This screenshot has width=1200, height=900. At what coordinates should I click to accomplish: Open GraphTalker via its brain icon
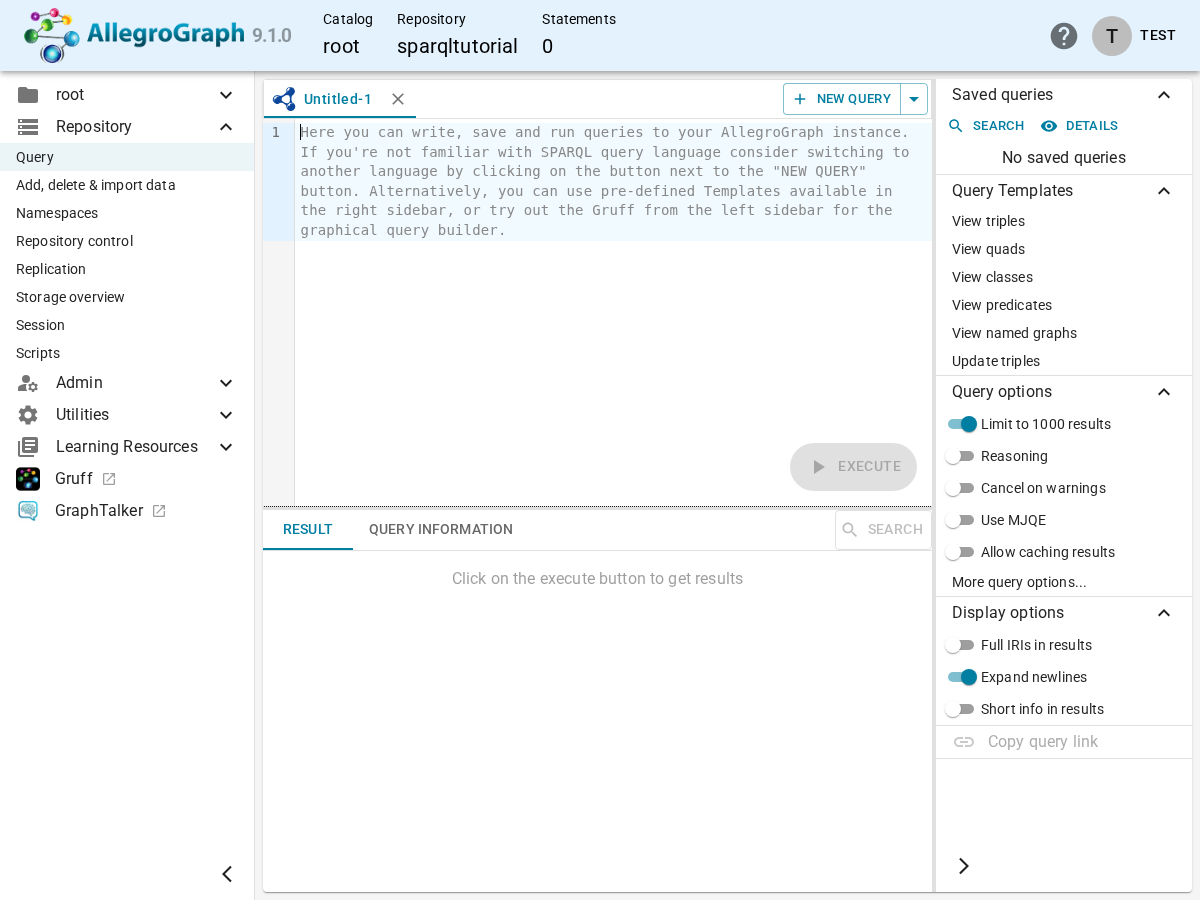point(28,511)
